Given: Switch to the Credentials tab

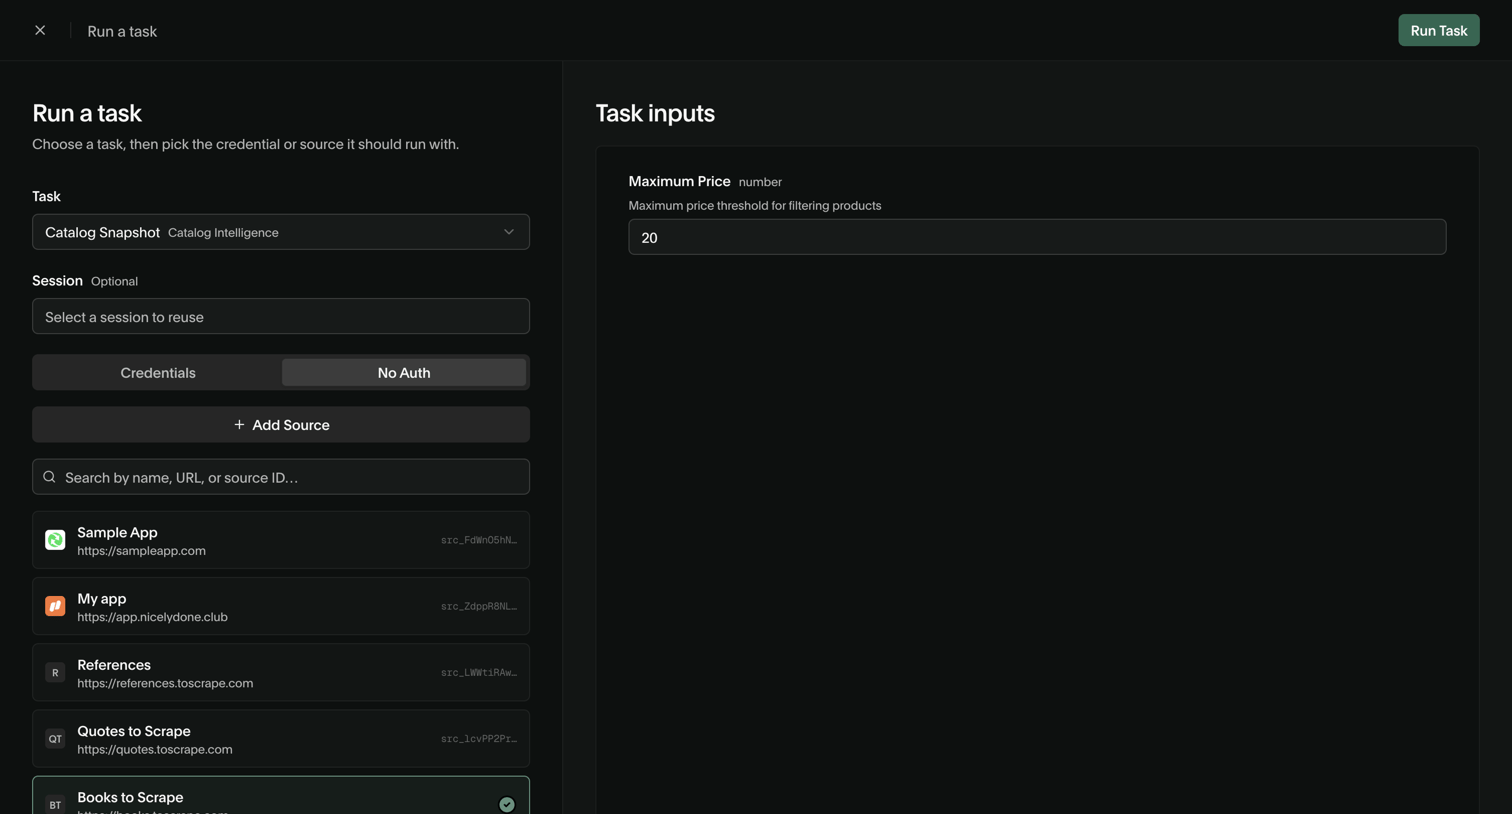Looking at the screenshot, I should coord(158,372).
